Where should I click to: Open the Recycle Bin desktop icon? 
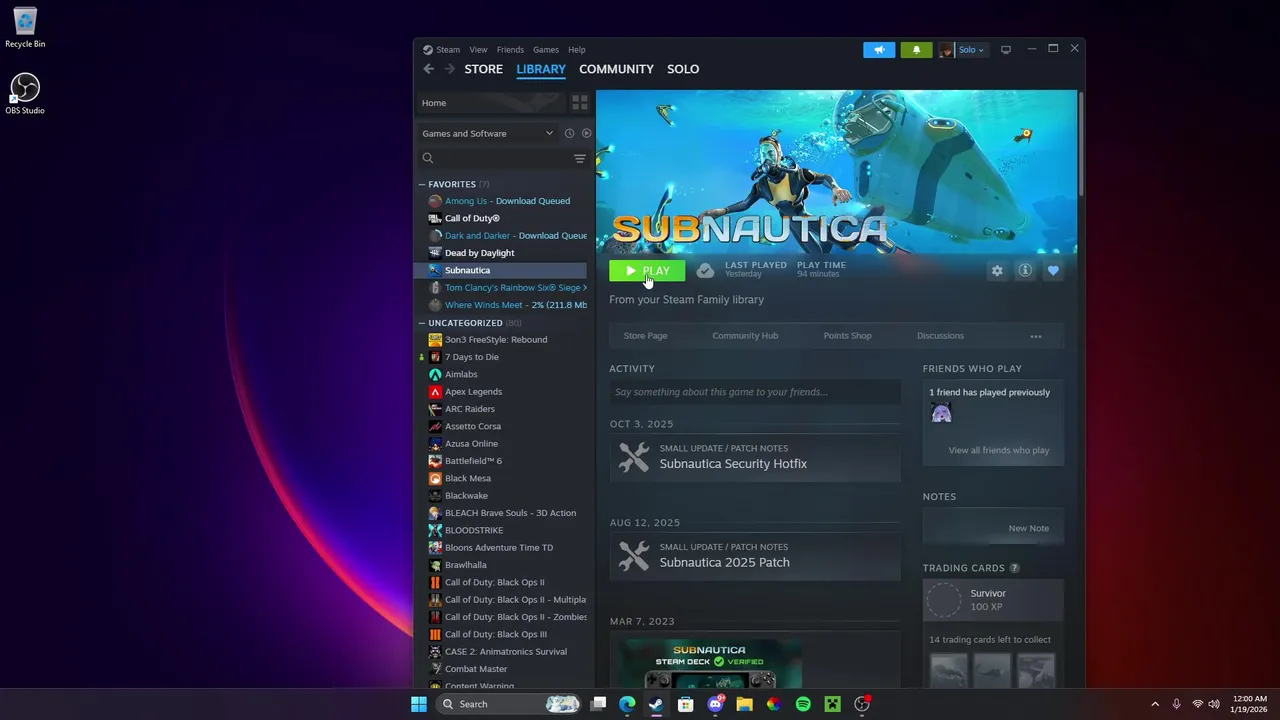25,28
